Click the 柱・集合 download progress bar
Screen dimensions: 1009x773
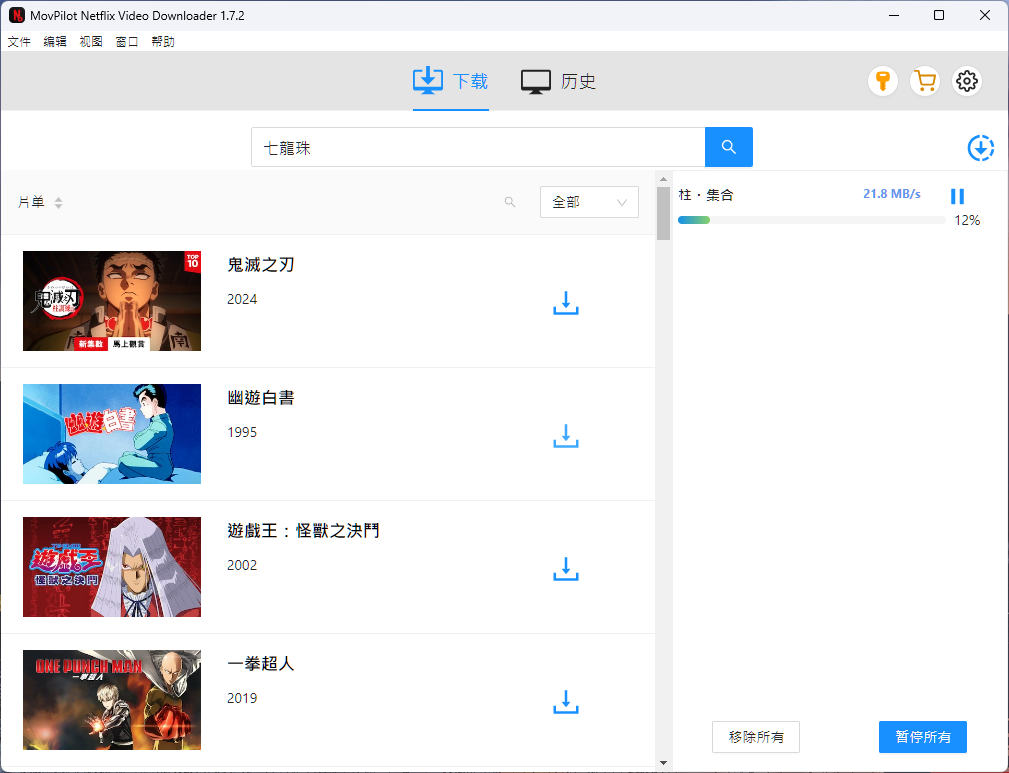click(x=811, y=220)
